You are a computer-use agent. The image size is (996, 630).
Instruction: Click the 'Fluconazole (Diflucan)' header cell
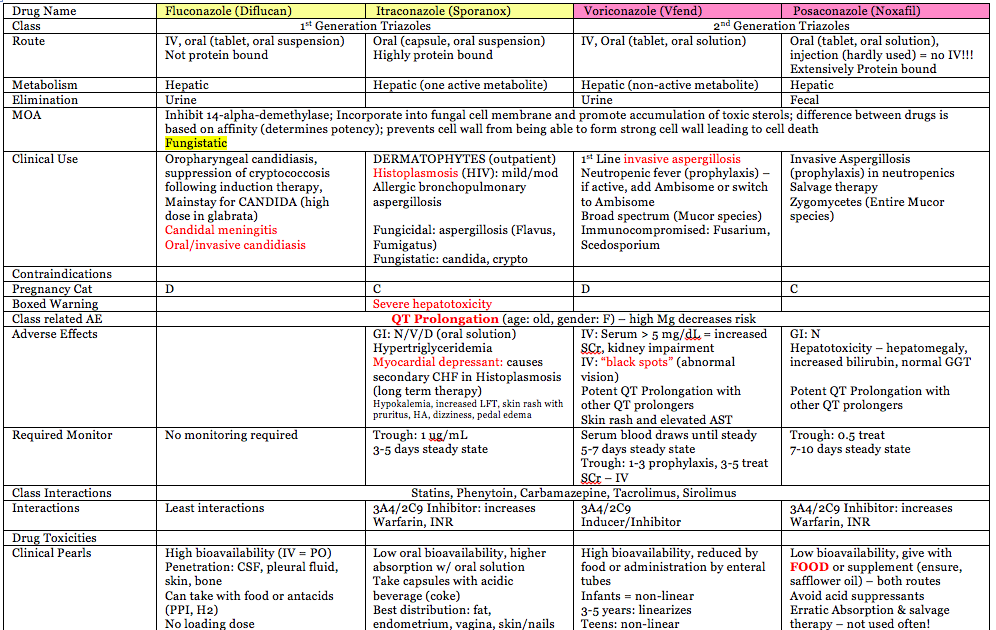click(x=261, y=11)
